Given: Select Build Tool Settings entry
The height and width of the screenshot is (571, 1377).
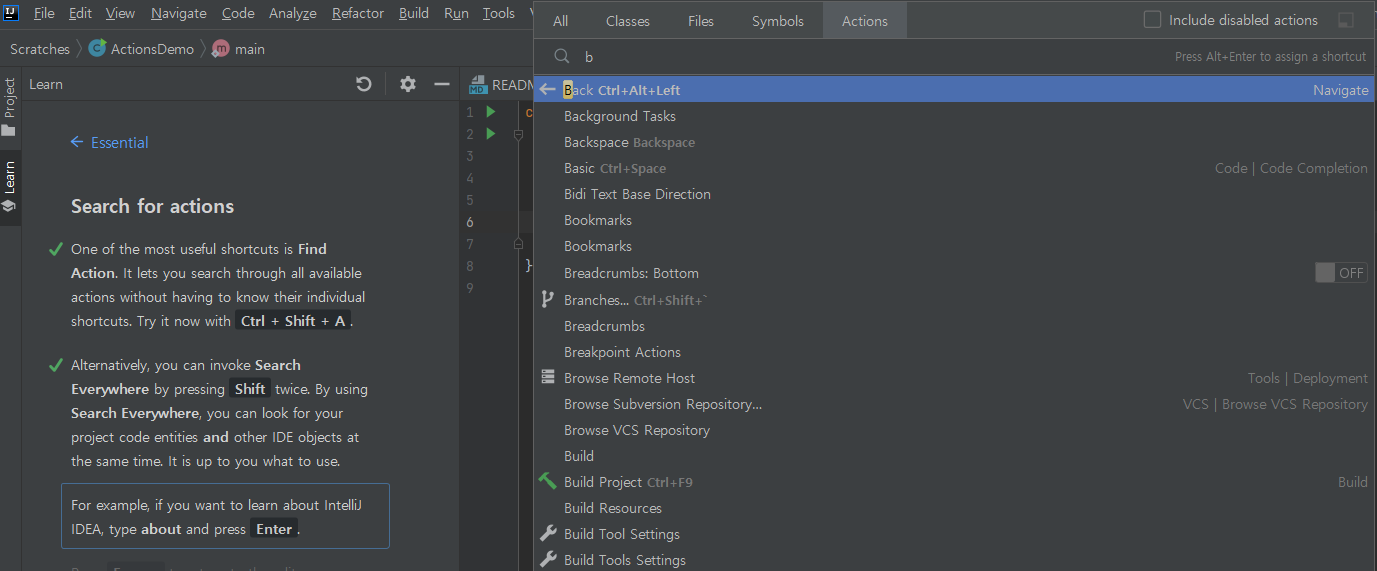Looking at the screenshot, I should [x=954, y=534].
